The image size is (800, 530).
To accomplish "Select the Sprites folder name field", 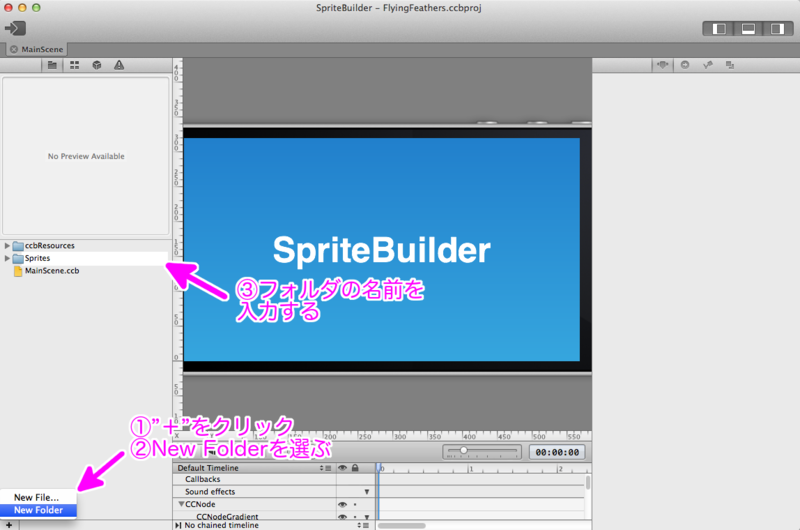I will click(95, 259).
